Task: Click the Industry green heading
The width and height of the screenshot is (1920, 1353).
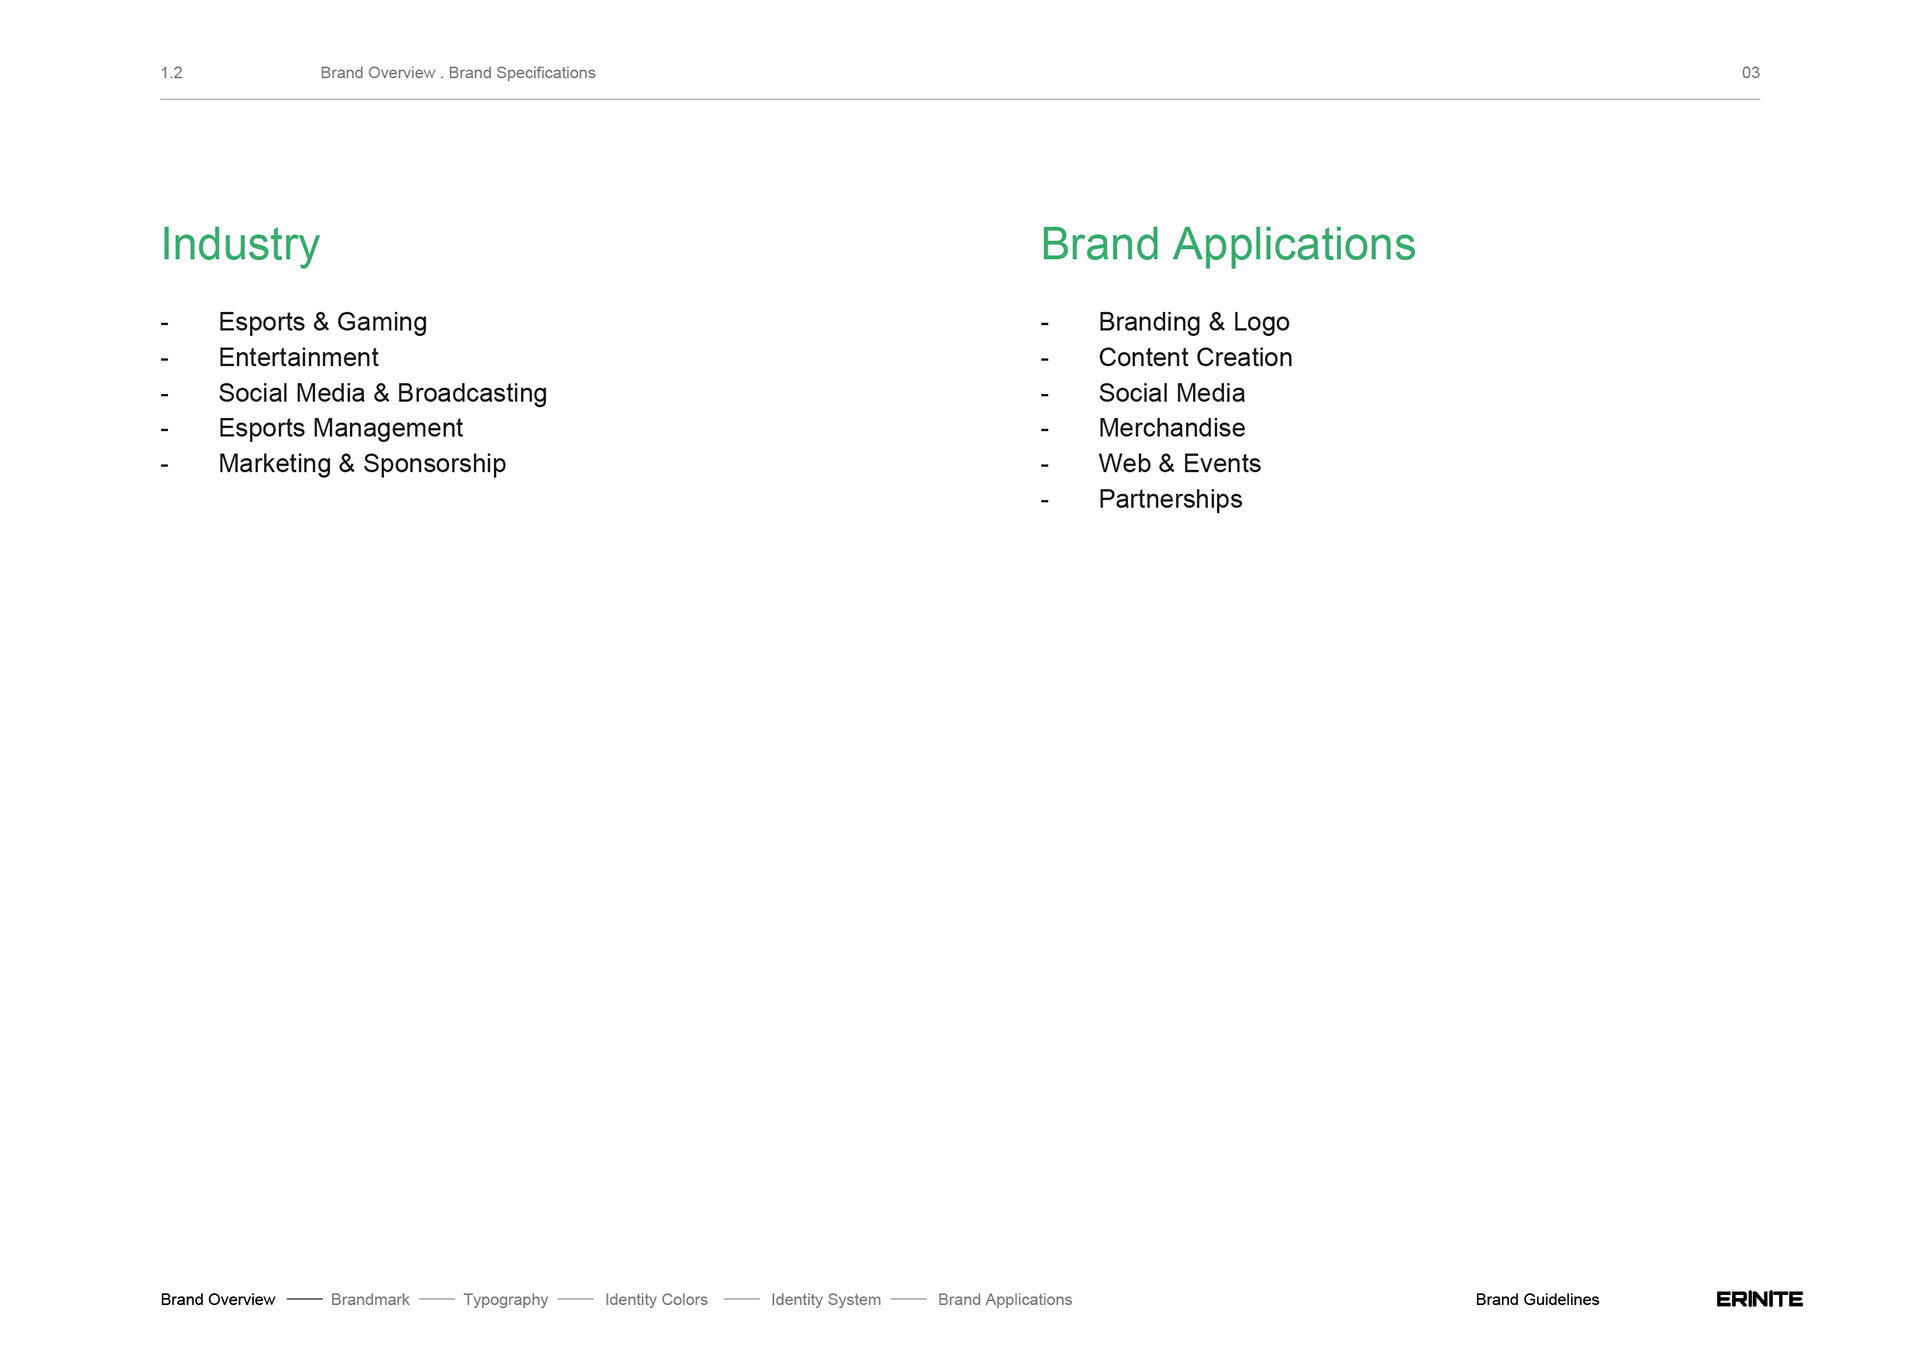Action: (x=240, y=245)
